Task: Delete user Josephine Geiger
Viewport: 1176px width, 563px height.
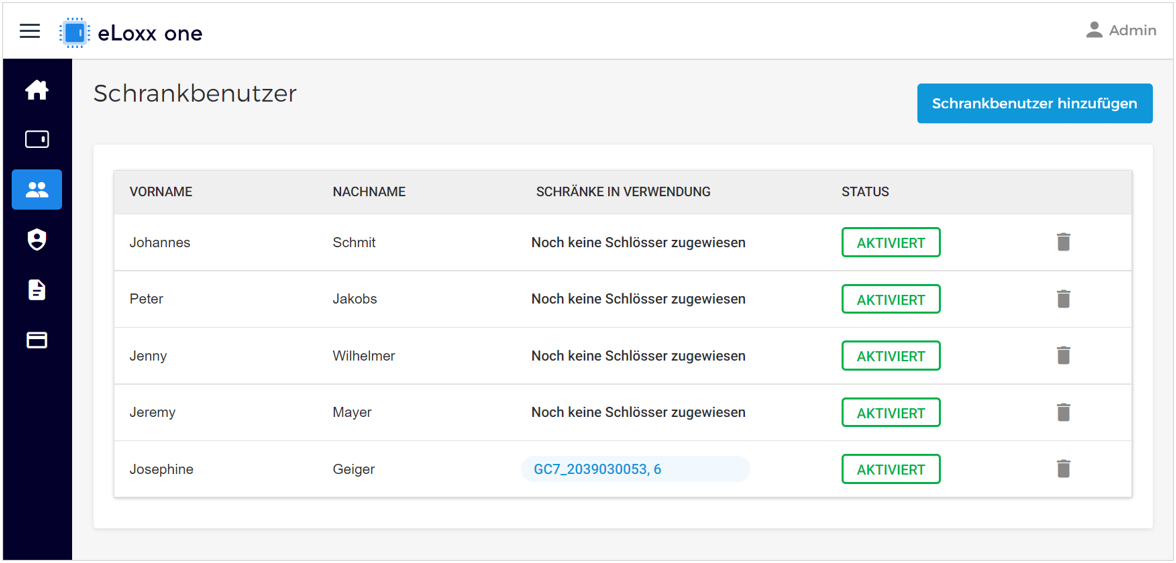Action: (1063, 469)
